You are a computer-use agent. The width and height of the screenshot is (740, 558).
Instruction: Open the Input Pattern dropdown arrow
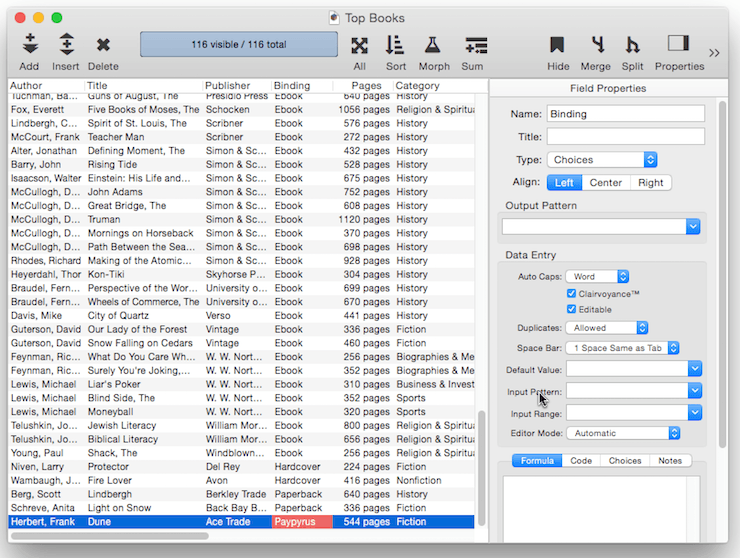[695, 390]
